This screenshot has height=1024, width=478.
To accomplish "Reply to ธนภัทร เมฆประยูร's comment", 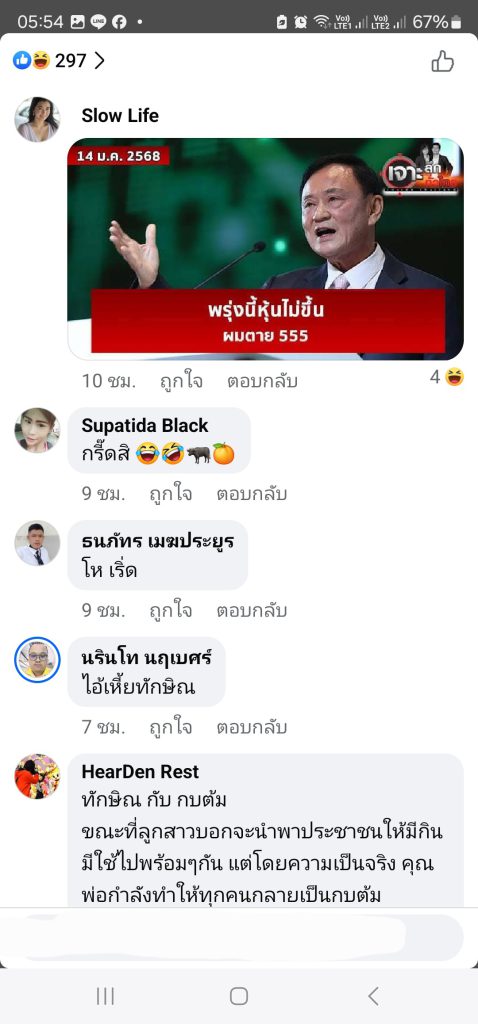I will (251, 611).
